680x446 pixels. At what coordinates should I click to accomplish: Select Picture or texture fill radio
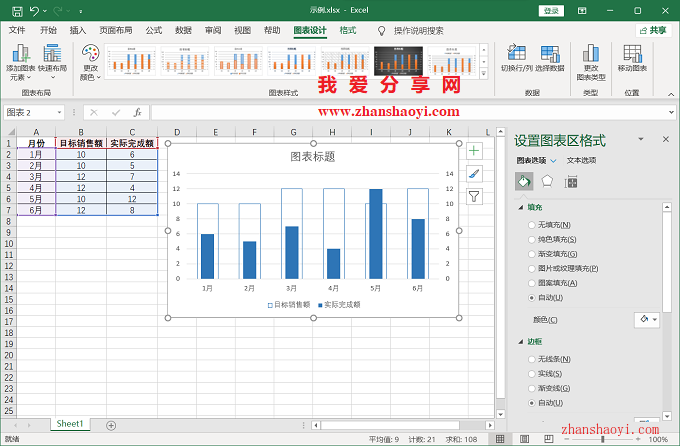(532, 269)
